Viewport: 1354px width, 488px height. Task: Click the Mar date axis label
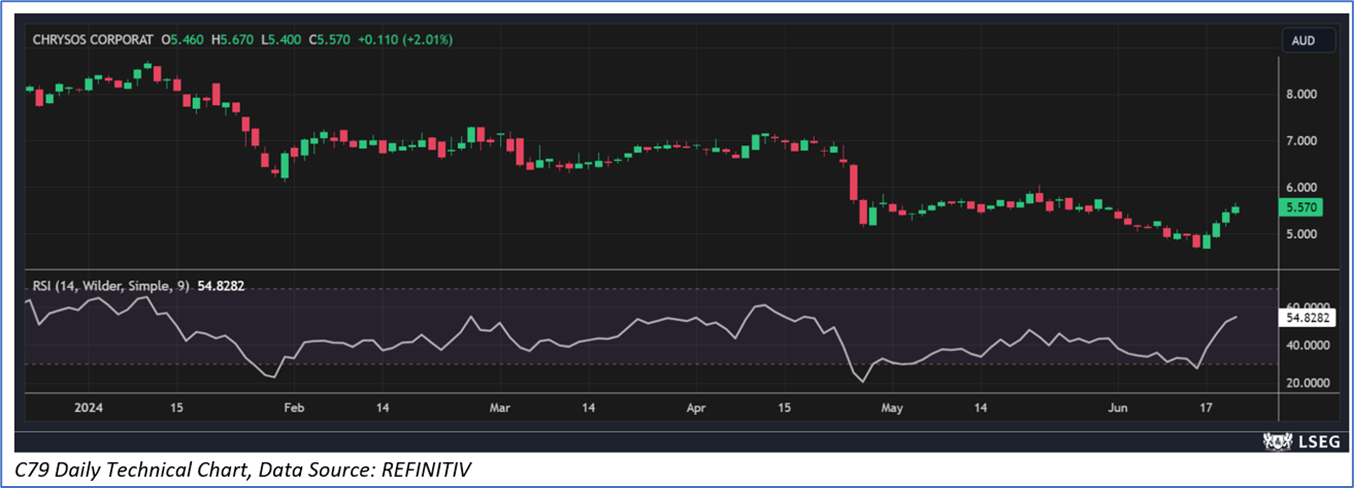tap(501, 408)
